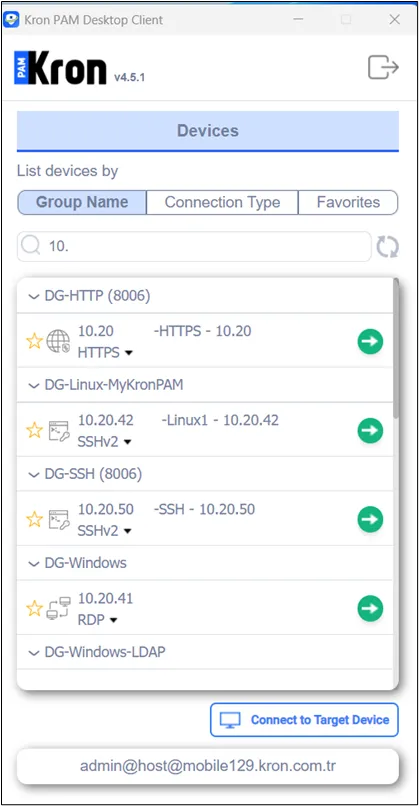The height and width of the screenshot is (806, 419).
Task: Click the globe icon of the HTTPS device
Action: (58, 341)
